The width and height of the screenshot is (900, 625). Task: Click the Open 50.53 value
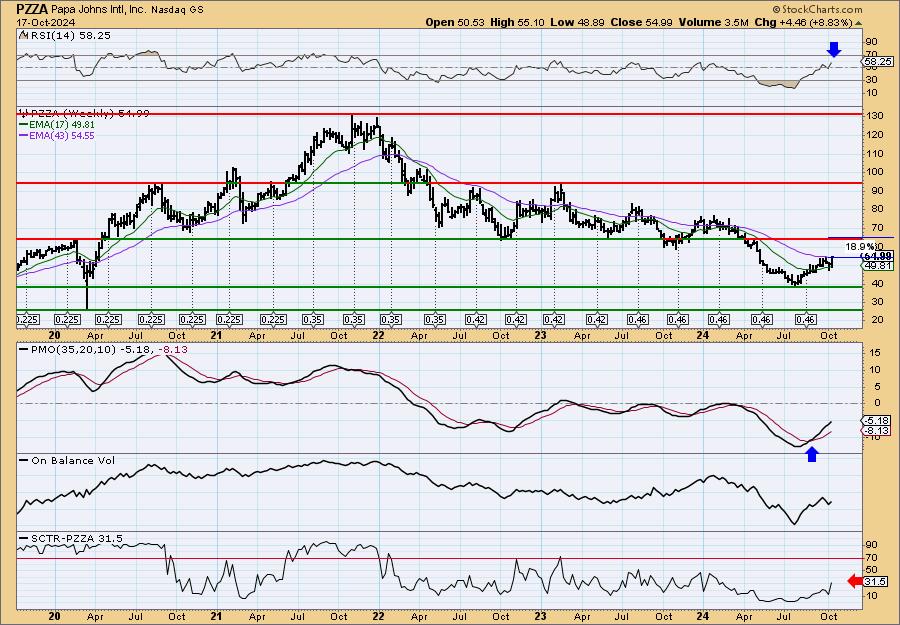pos(455,22)
